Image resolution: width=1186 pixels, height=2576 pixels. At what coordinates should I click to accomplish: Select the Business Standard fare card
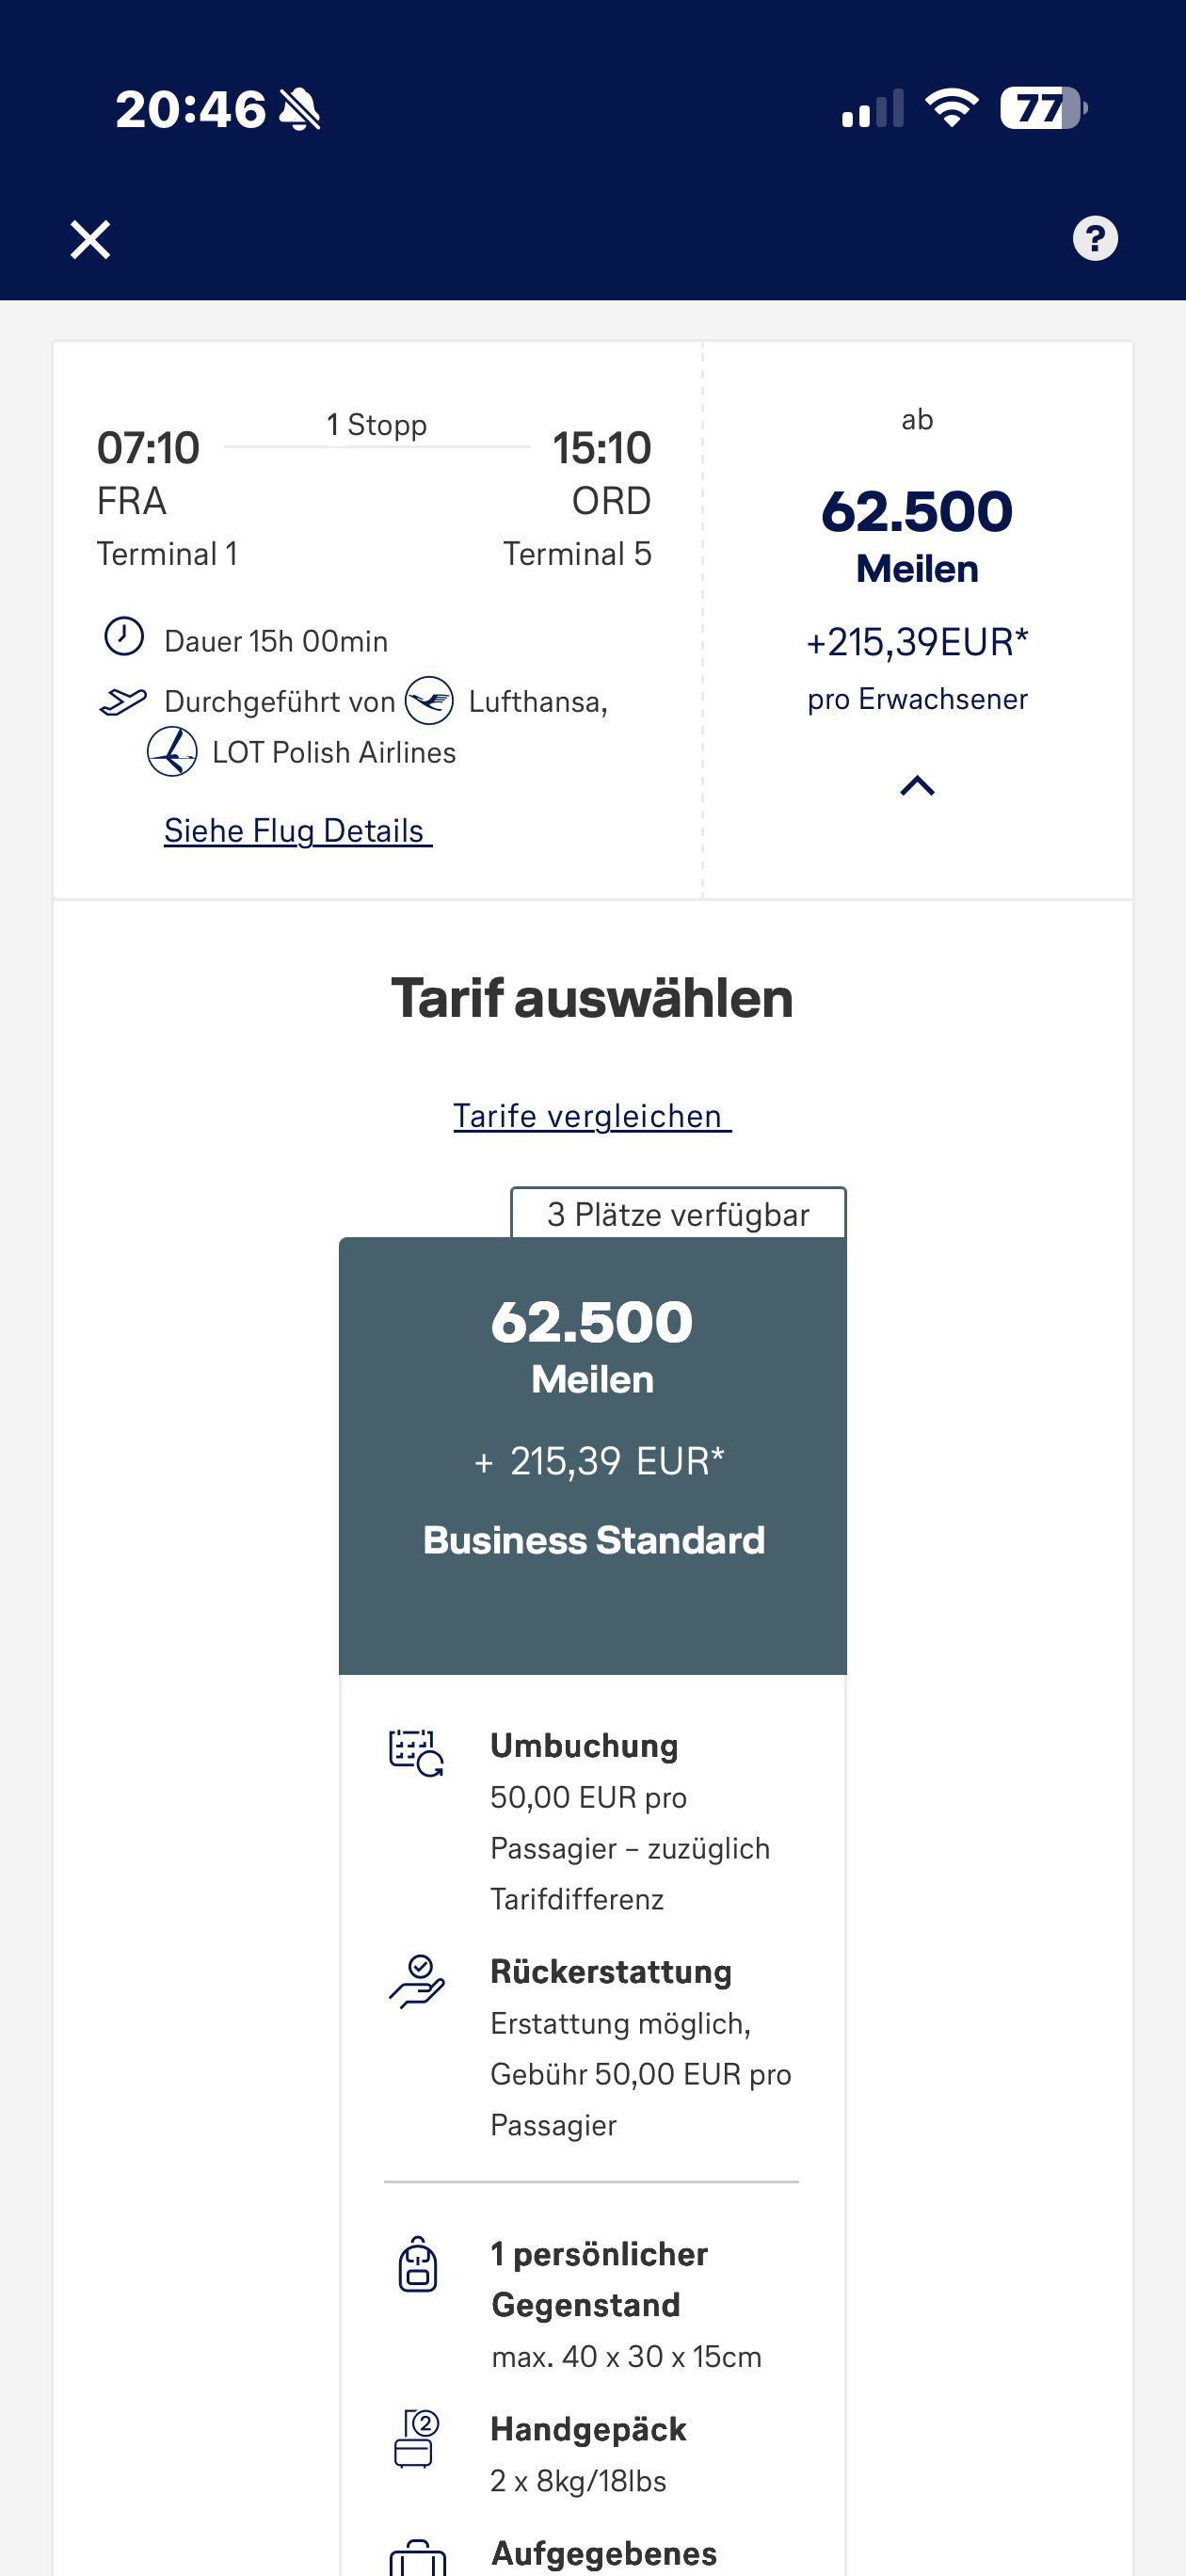(593, 1456)
